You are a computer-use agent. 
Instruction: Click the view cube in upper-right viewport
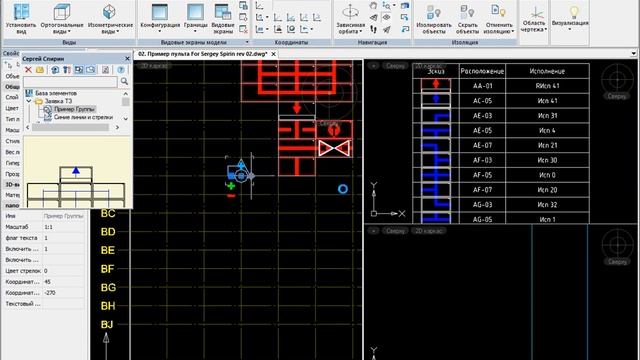pos(617,80)
